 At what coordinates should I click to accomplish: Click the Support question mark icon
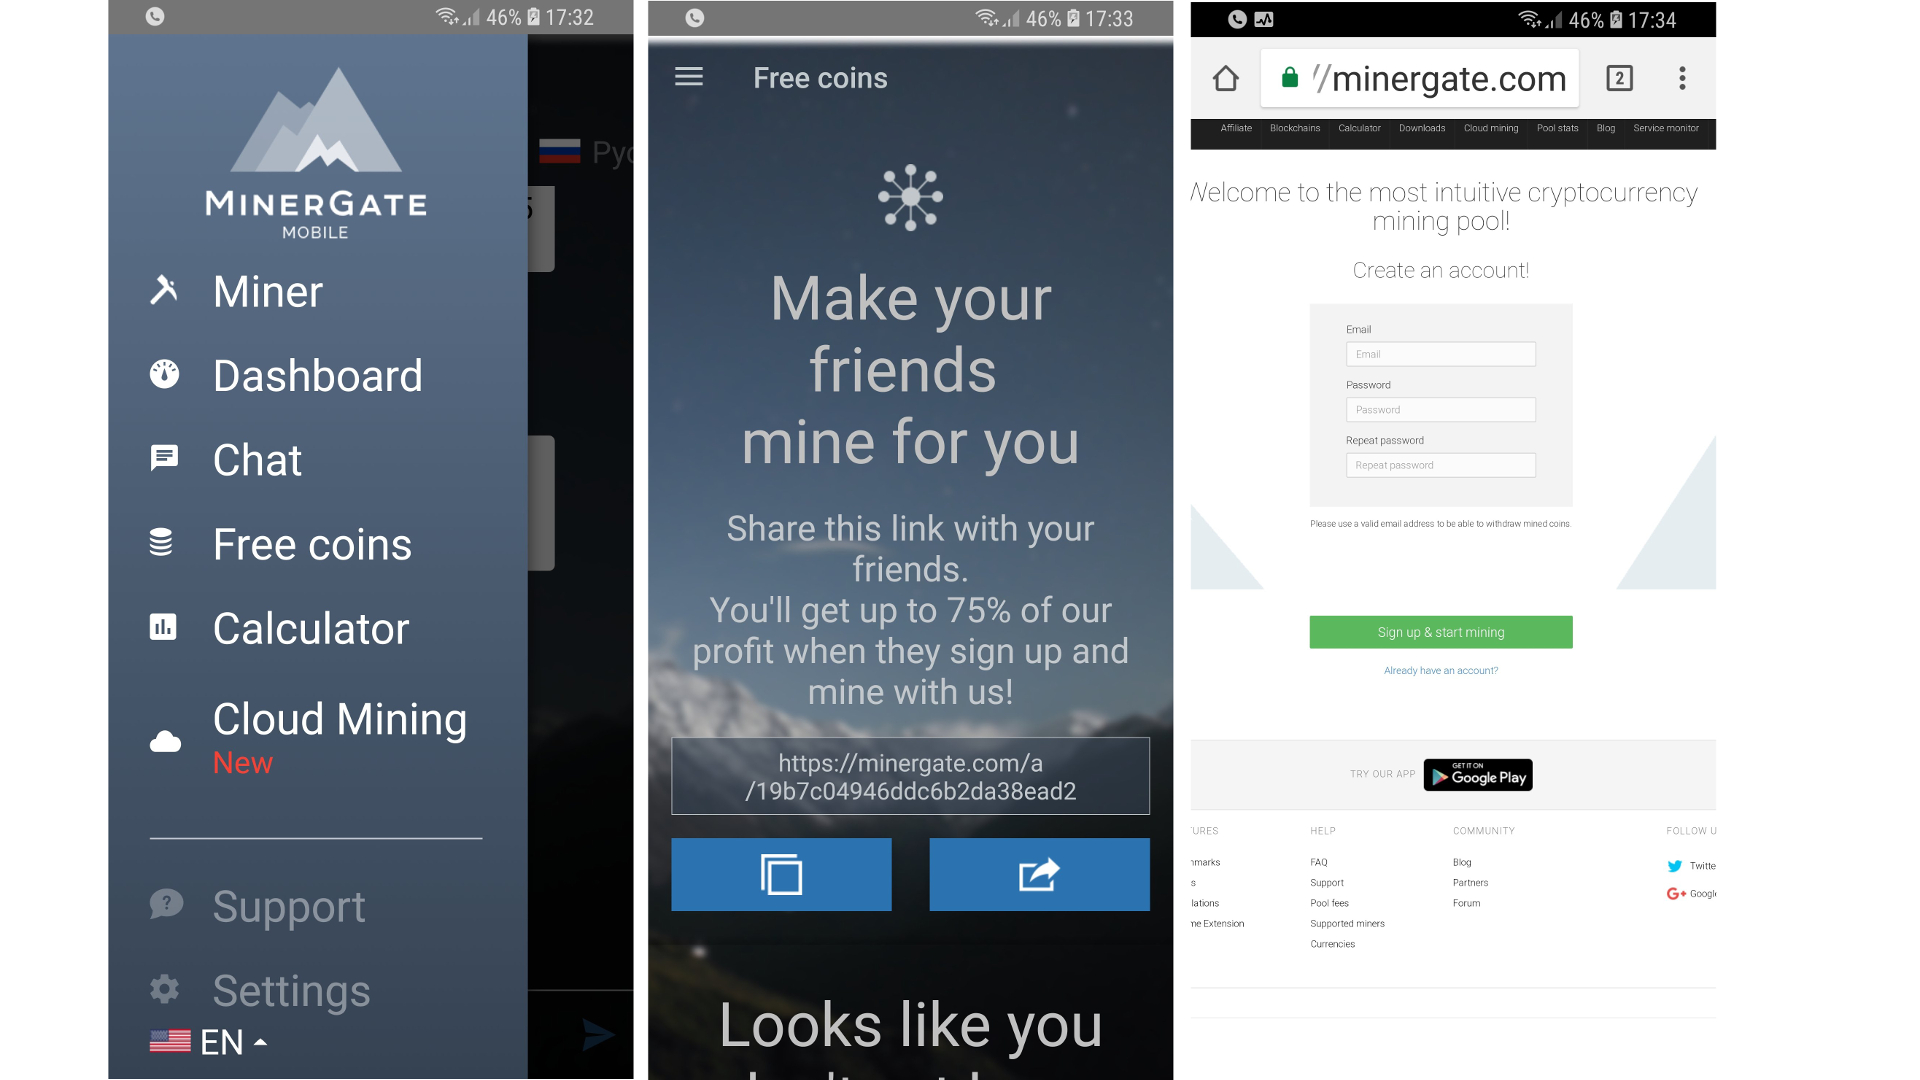tap(169, 907)
